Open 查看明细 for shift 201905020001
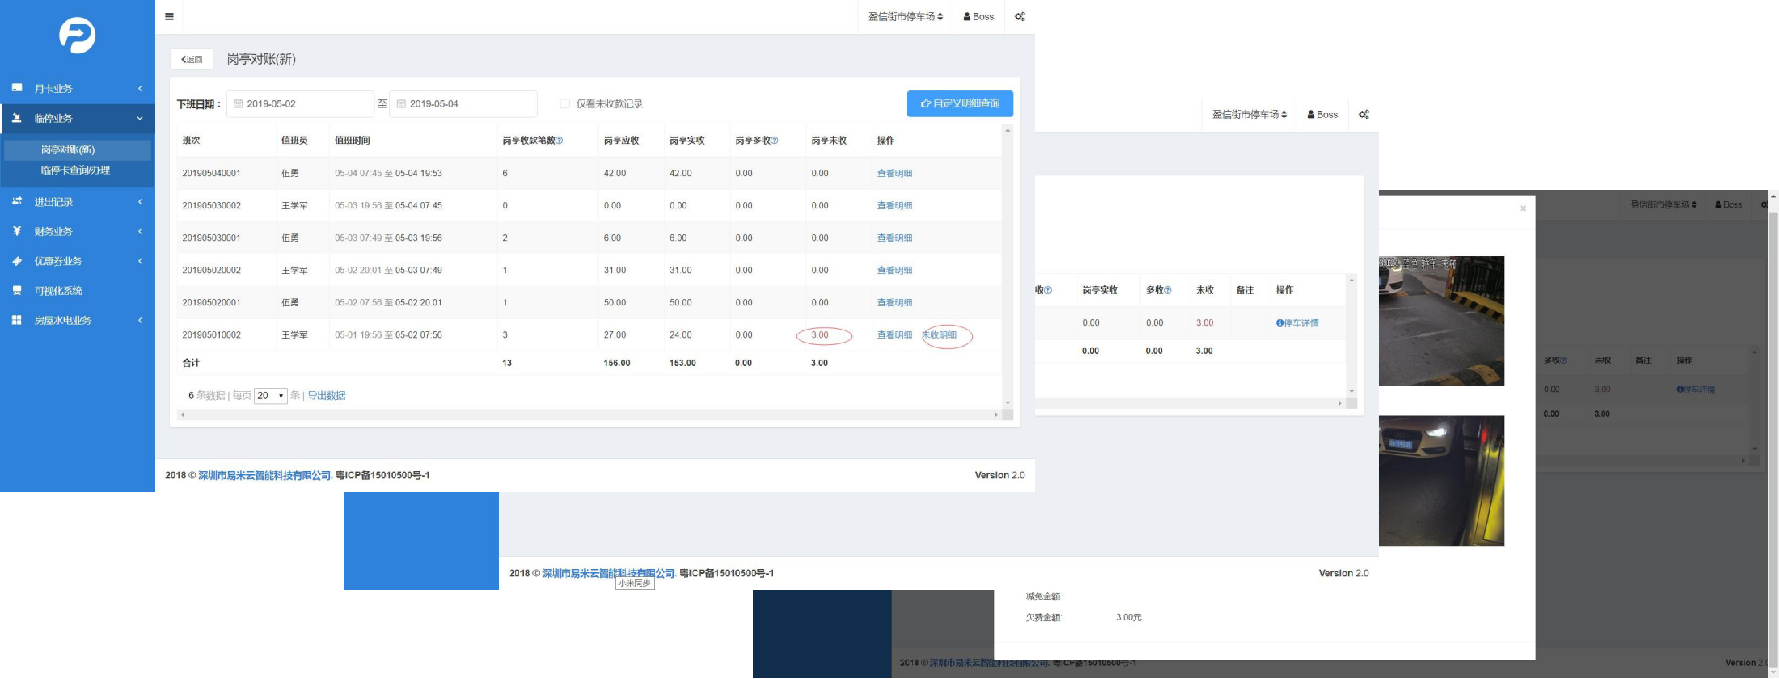Viewport: 1779px width, 679px height. pos(894,302)
